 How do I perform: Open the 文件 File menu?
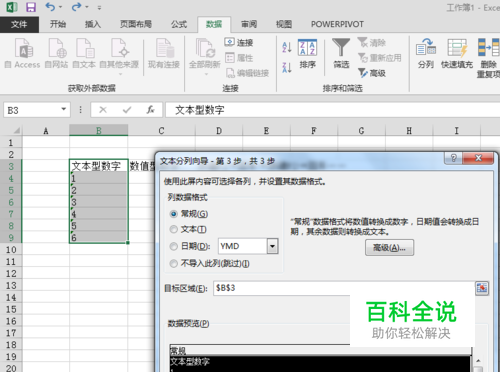[x=19, y=24]
